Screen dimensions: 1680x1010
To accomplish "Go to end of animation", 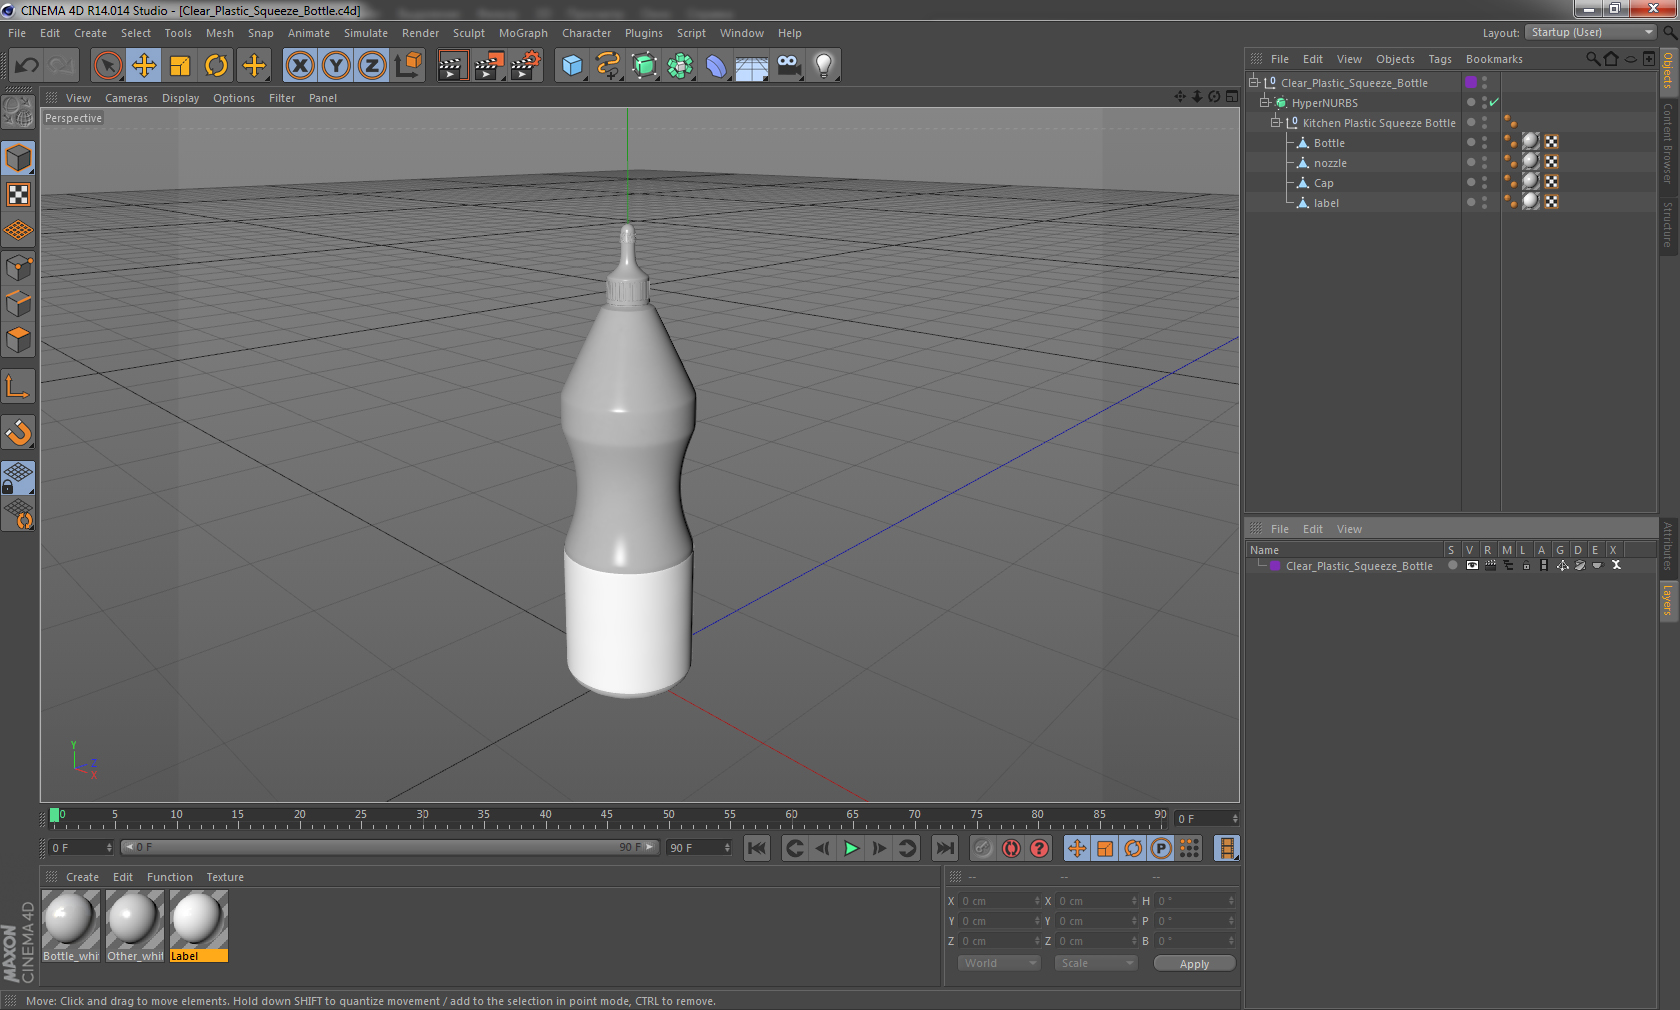I will [944, 848].
